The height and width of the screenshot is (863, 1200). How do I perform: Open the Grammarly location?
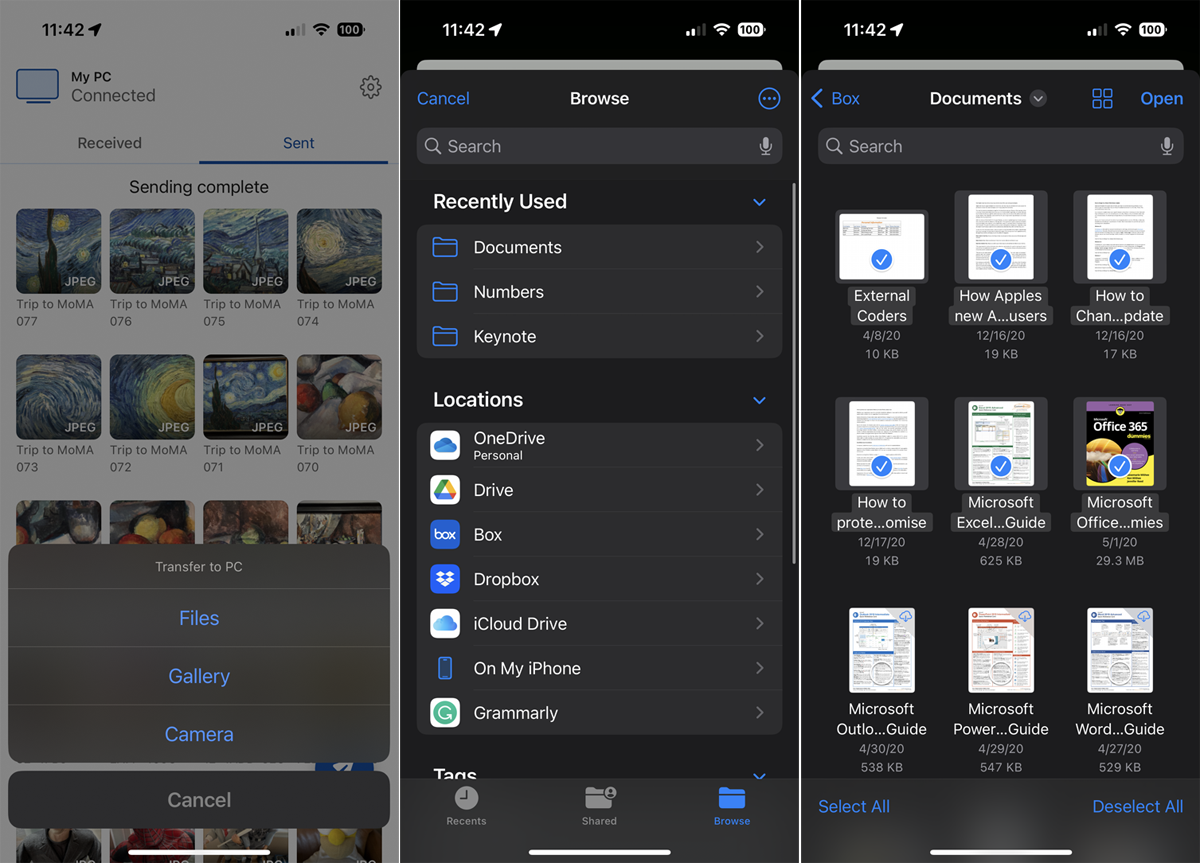tap(599, 713)
